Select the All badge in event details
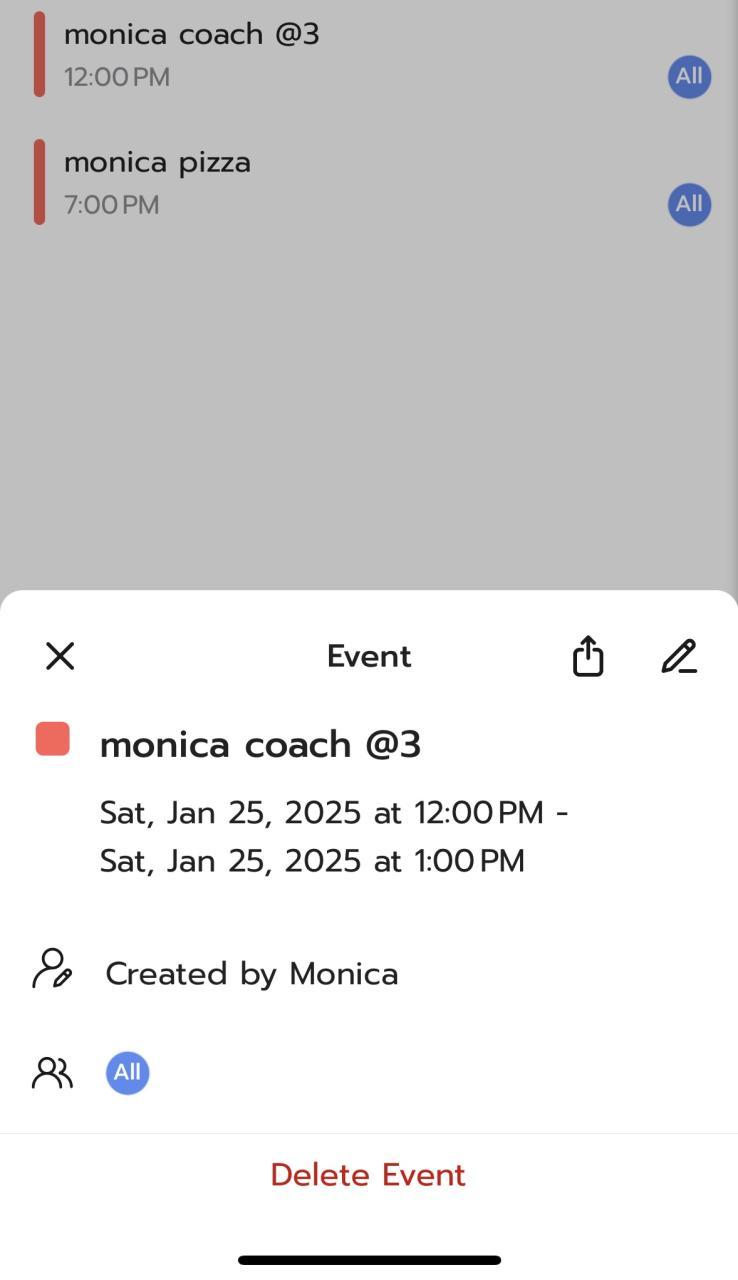Viewport: 738px width, 1280px height. click(x=128, y=1073)
